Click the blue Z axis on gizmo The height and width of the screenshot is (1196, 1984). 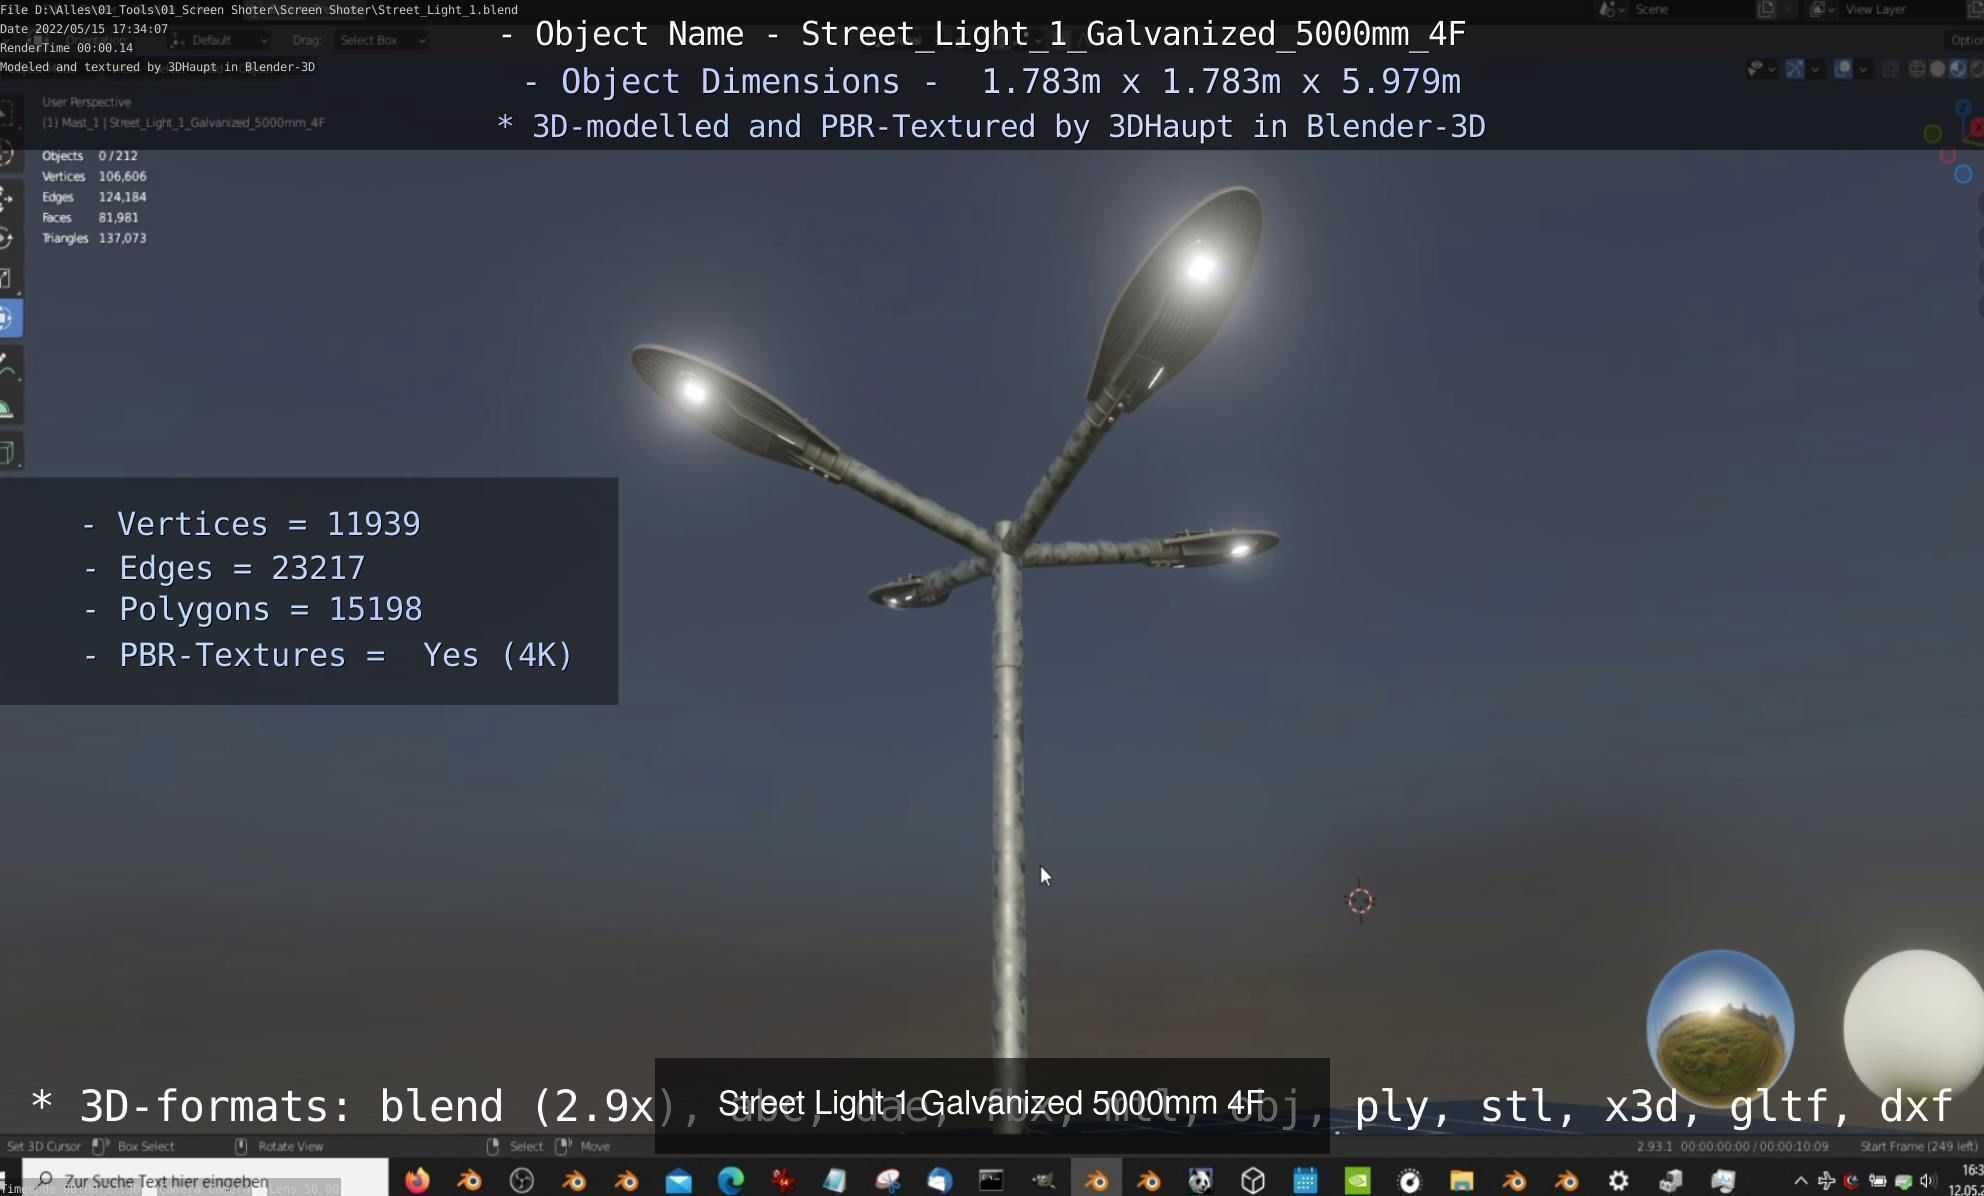[1962, 106]
